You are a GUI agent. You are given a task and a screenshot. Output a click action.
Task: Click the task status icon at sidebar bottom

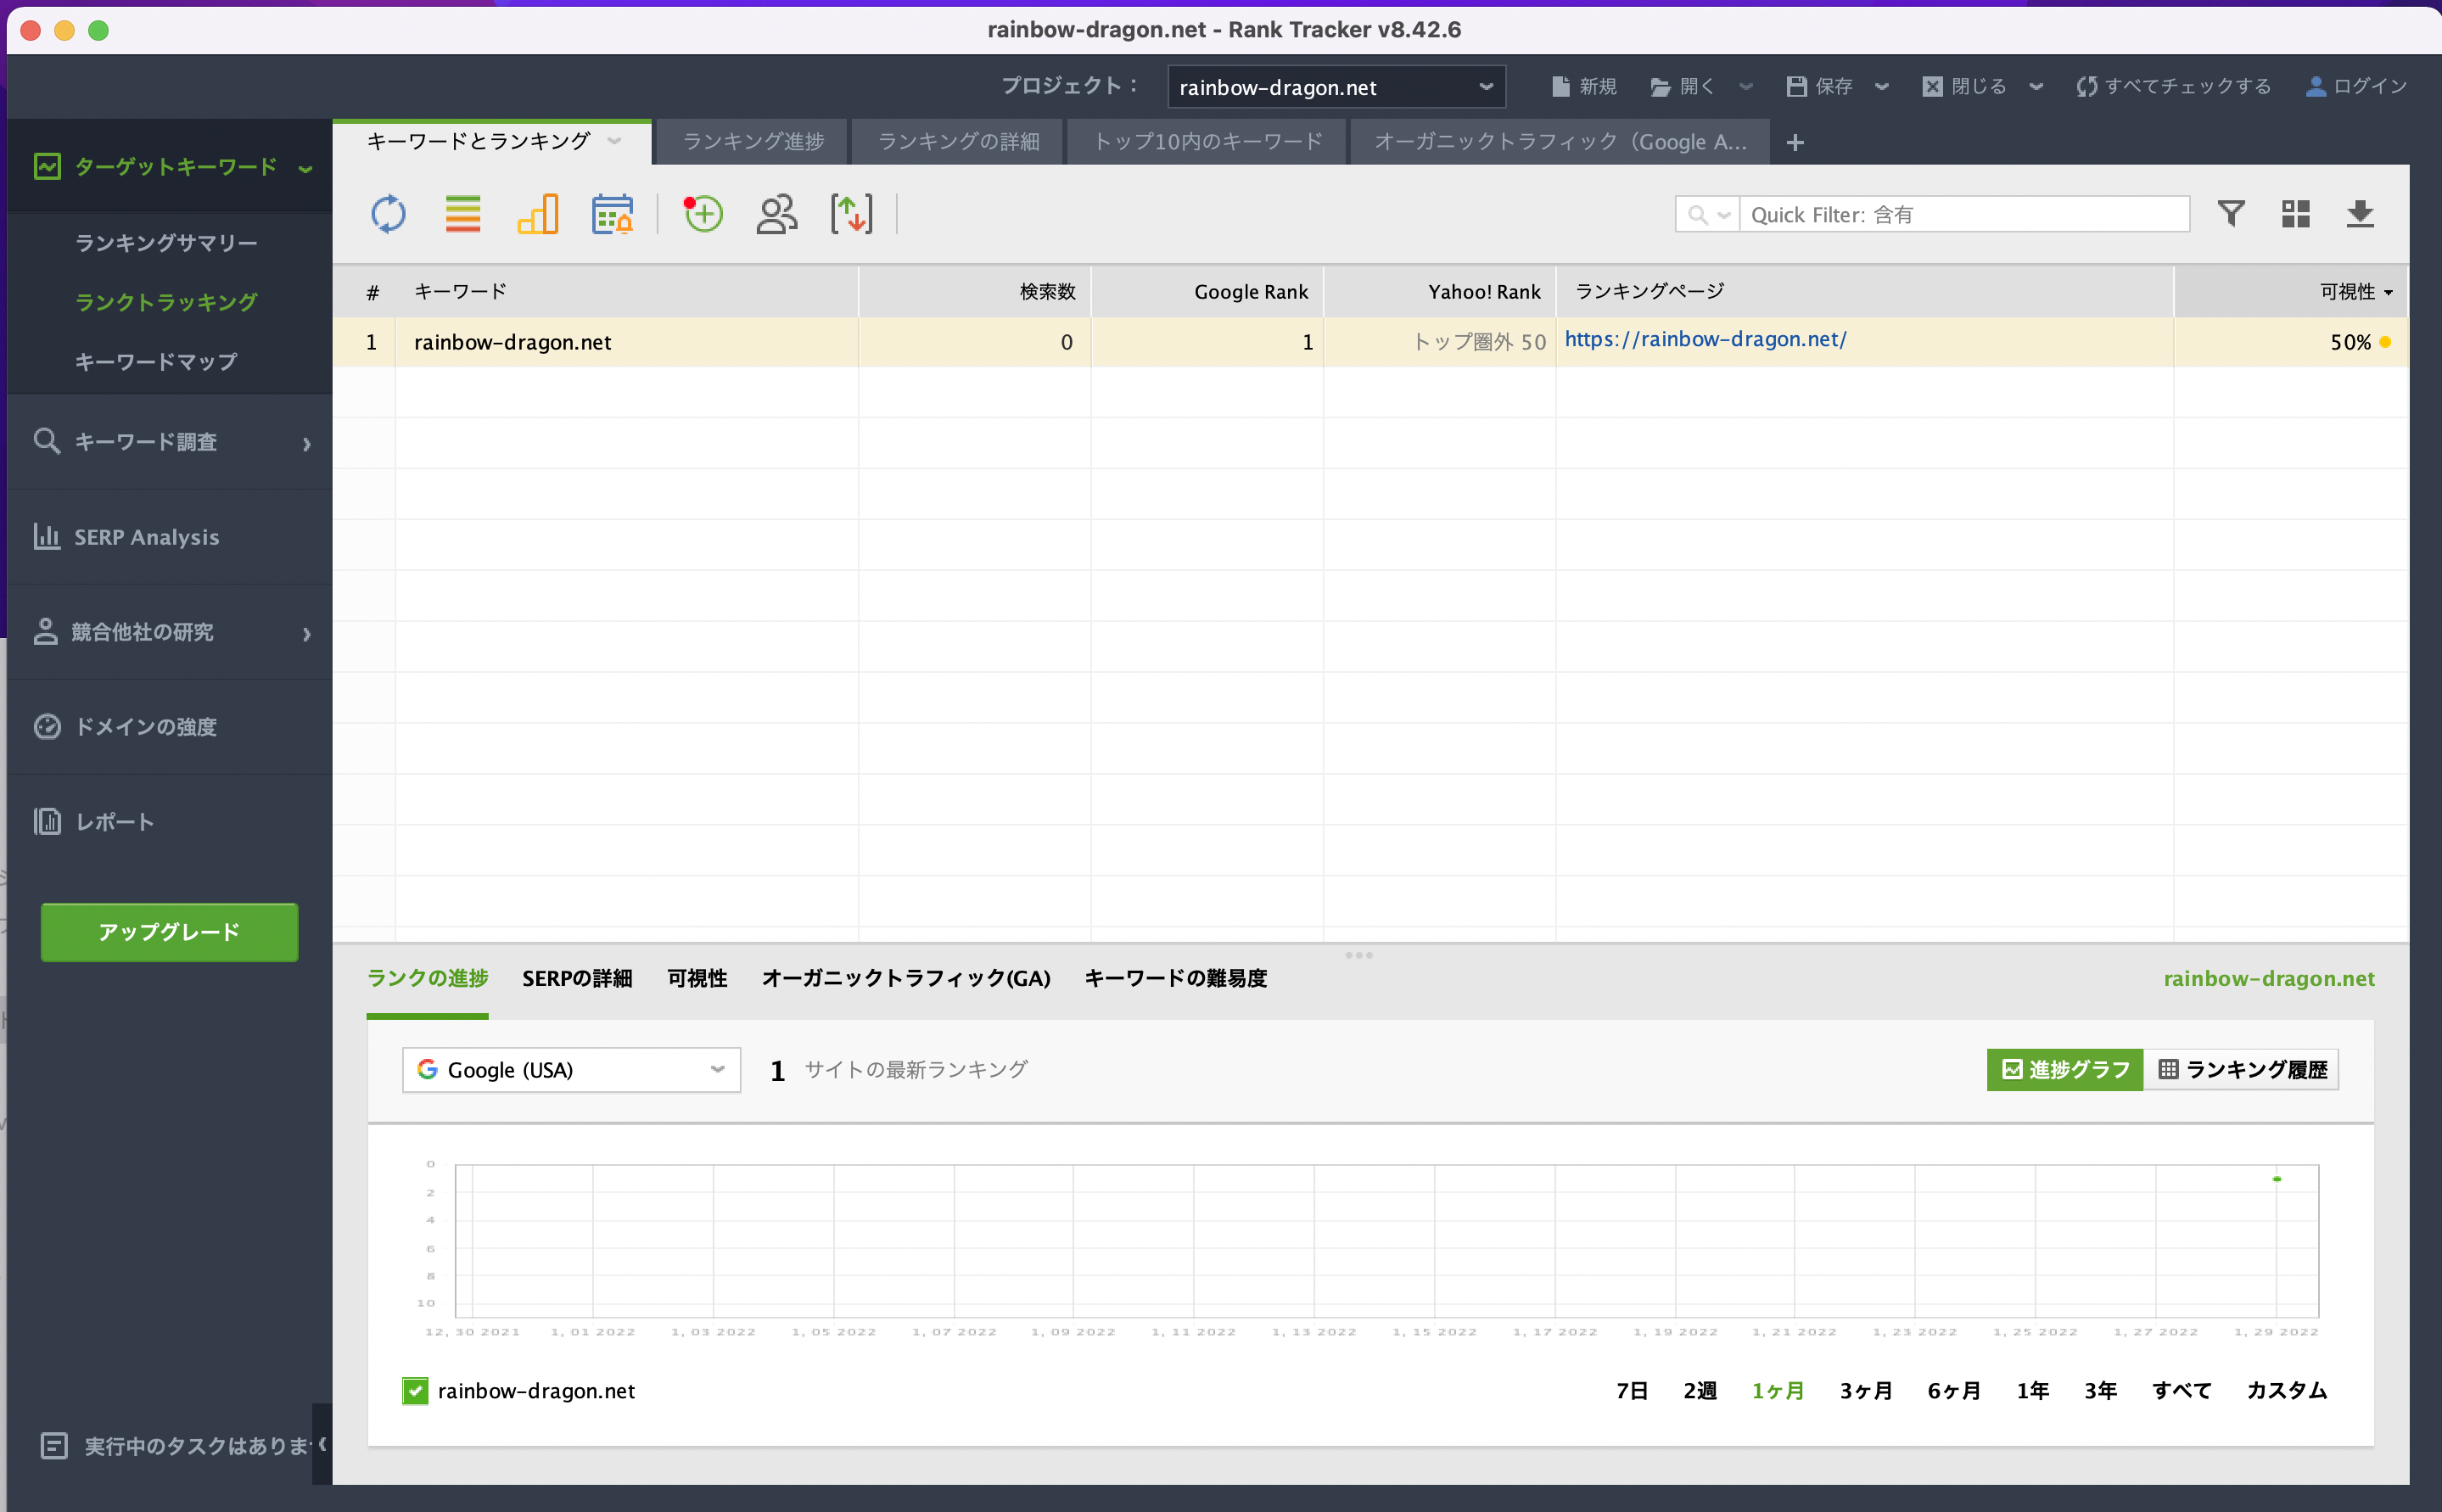point(54,1446)
